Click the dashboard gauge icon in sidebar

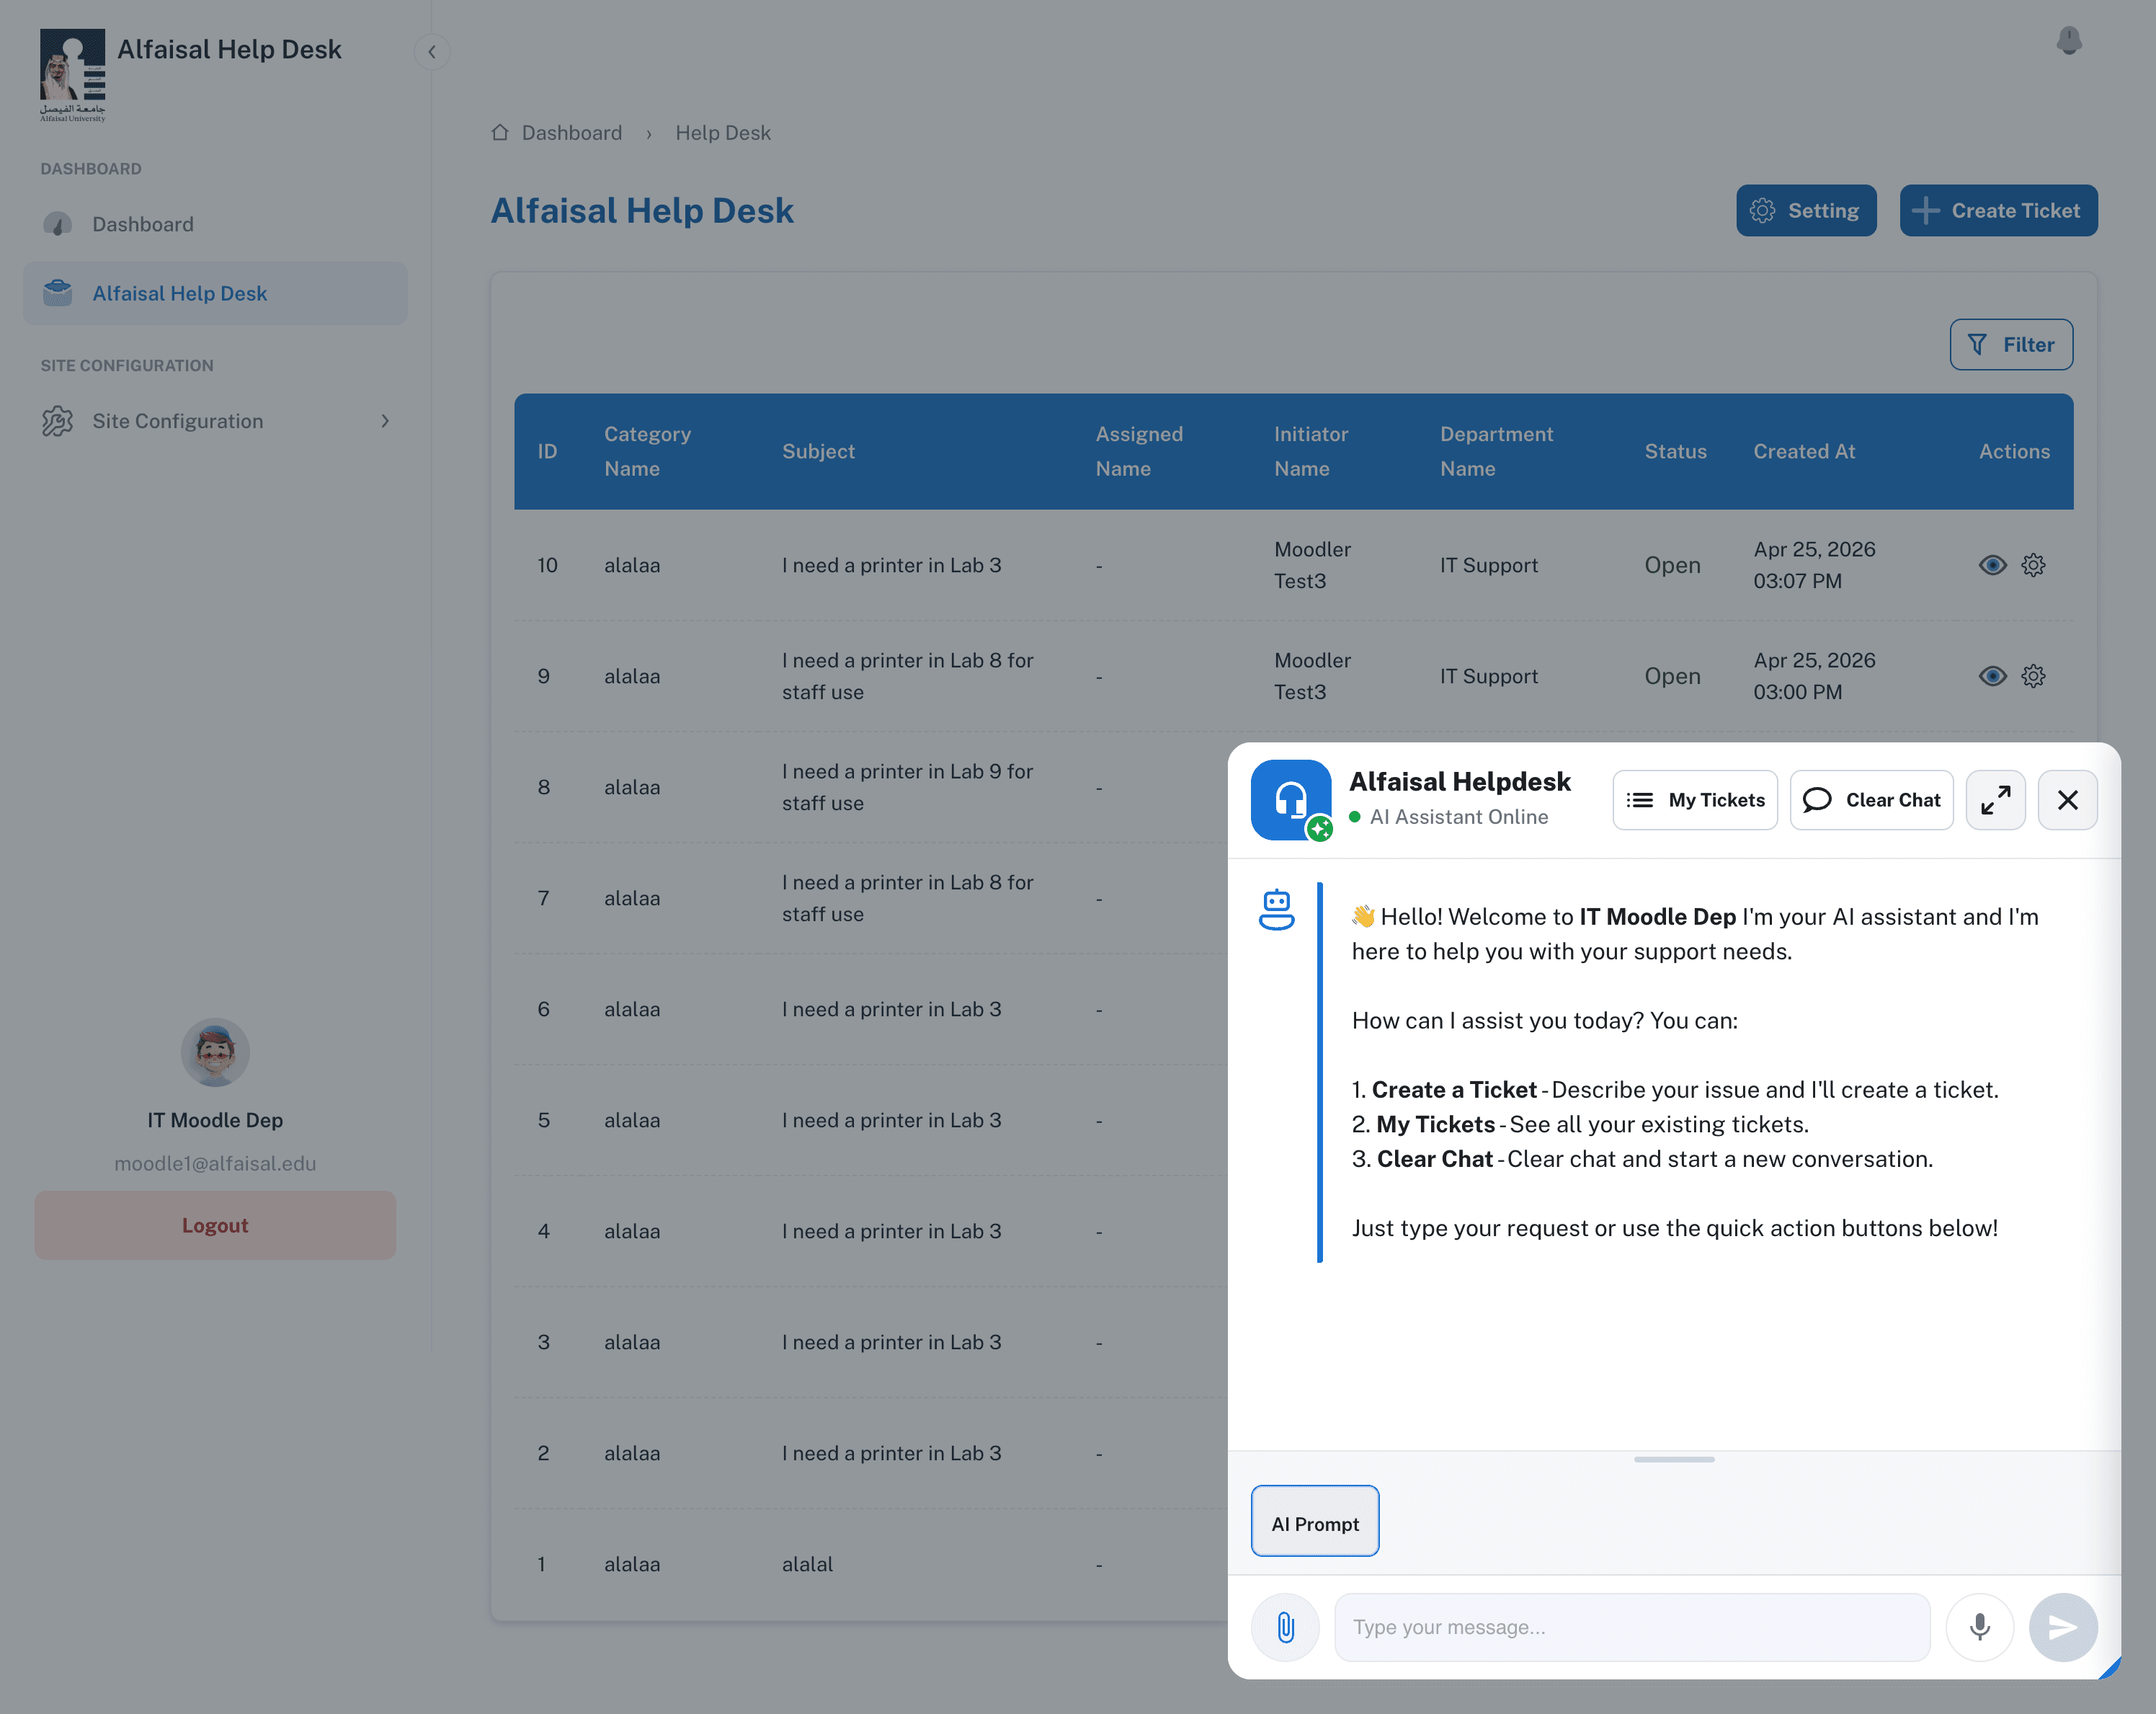click(58, 224)
